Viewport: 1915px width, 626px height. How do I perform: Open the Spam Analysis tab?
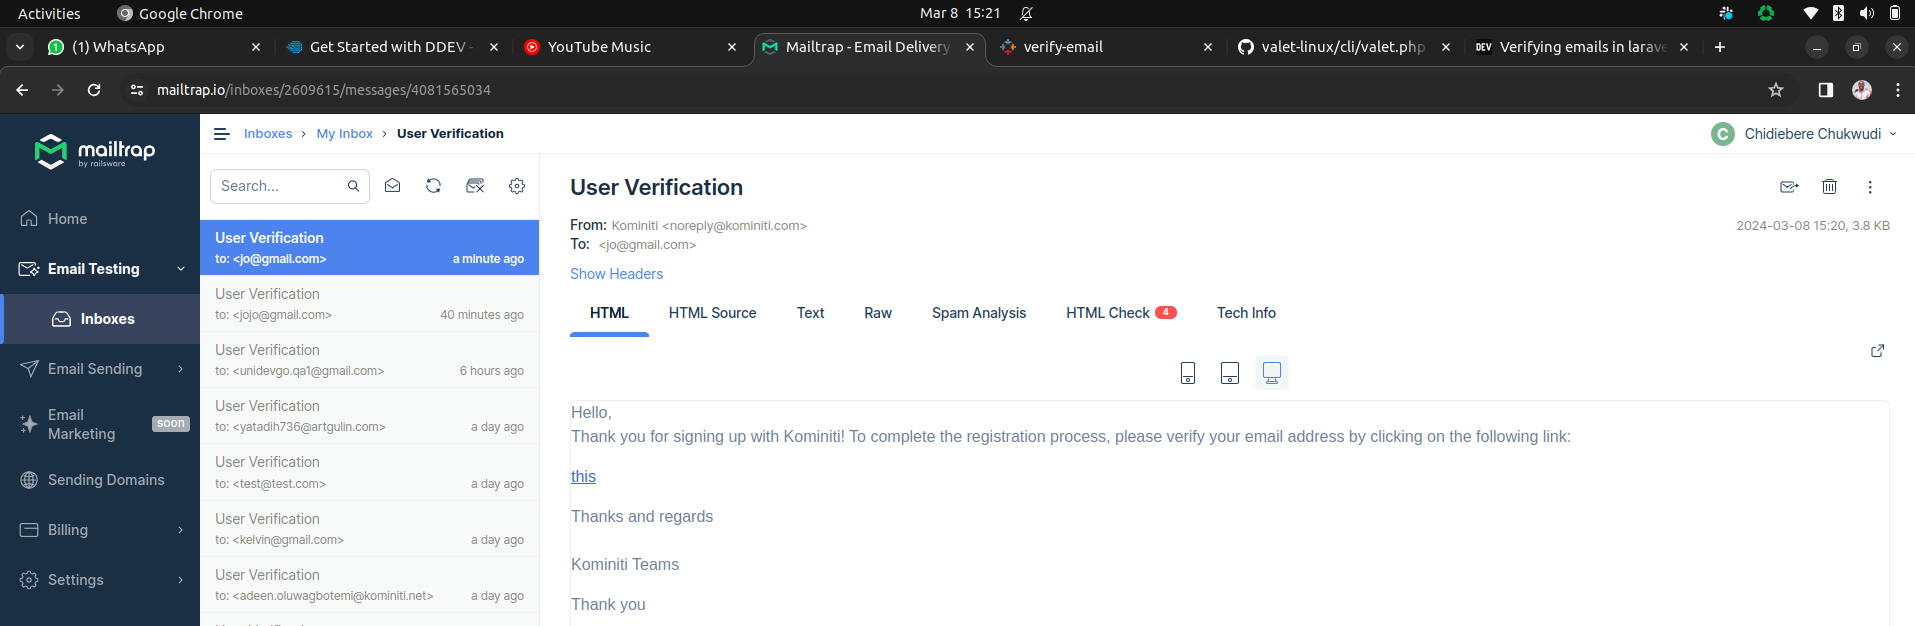coord(978,313)
